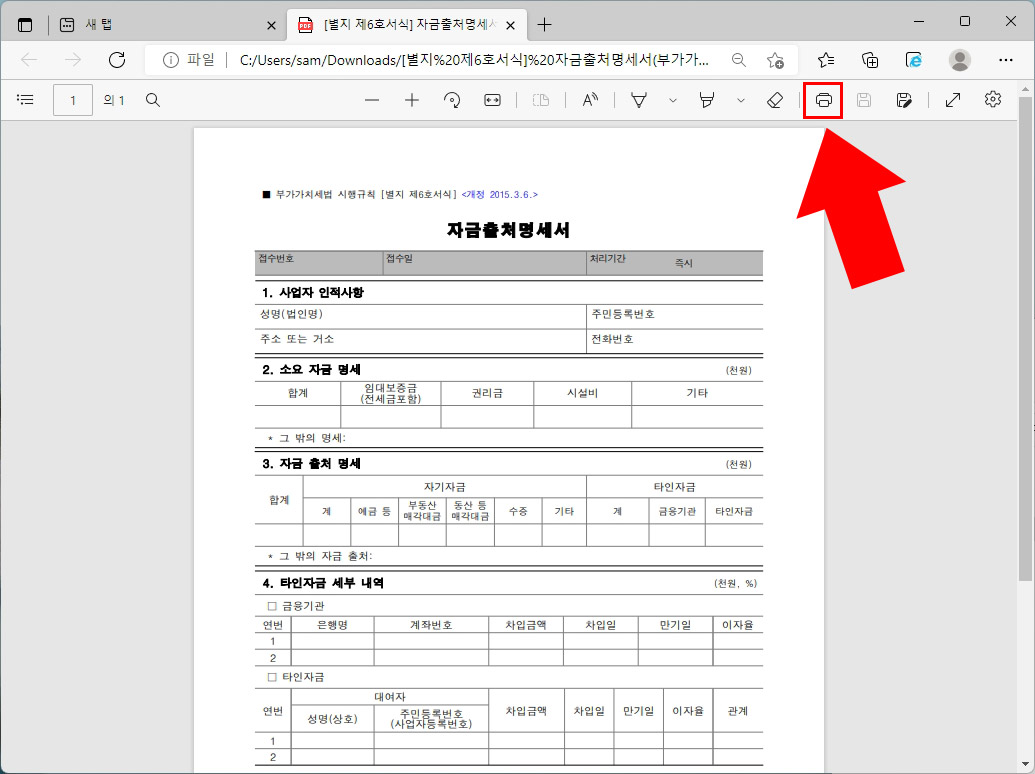The image size is (1035, 774).
Task: Search within the PDF document
Action: [152, 100]
